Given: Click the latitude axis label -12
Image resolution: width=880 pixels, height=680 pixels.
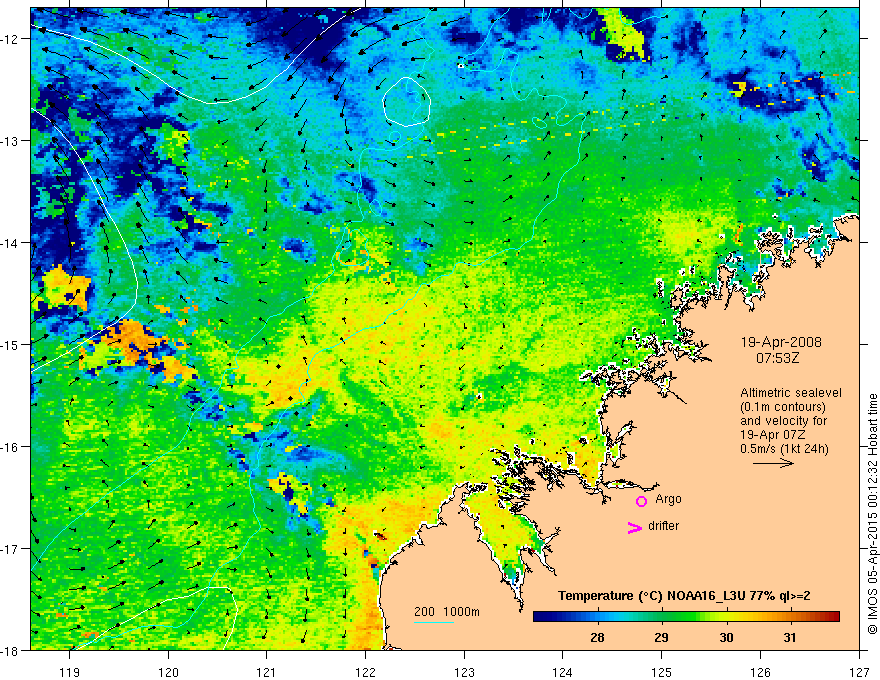Looking at the screenshot, I should 11,39.
